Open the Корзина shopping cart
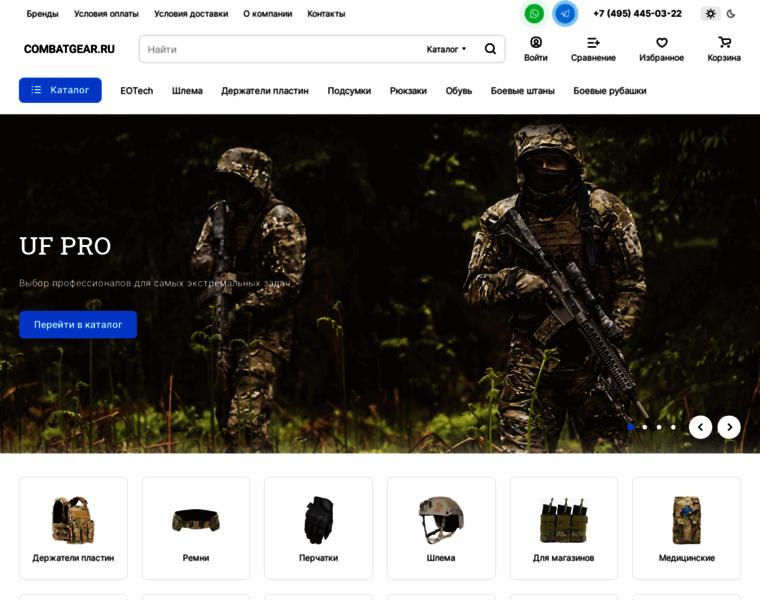Viewport: 760px width, 600px height. pos(724,49)
